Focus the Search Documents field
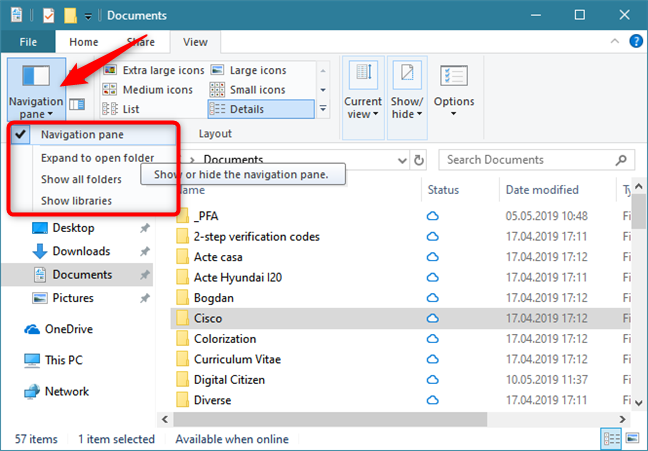This screenshot has height=451, width=648. 536,160
